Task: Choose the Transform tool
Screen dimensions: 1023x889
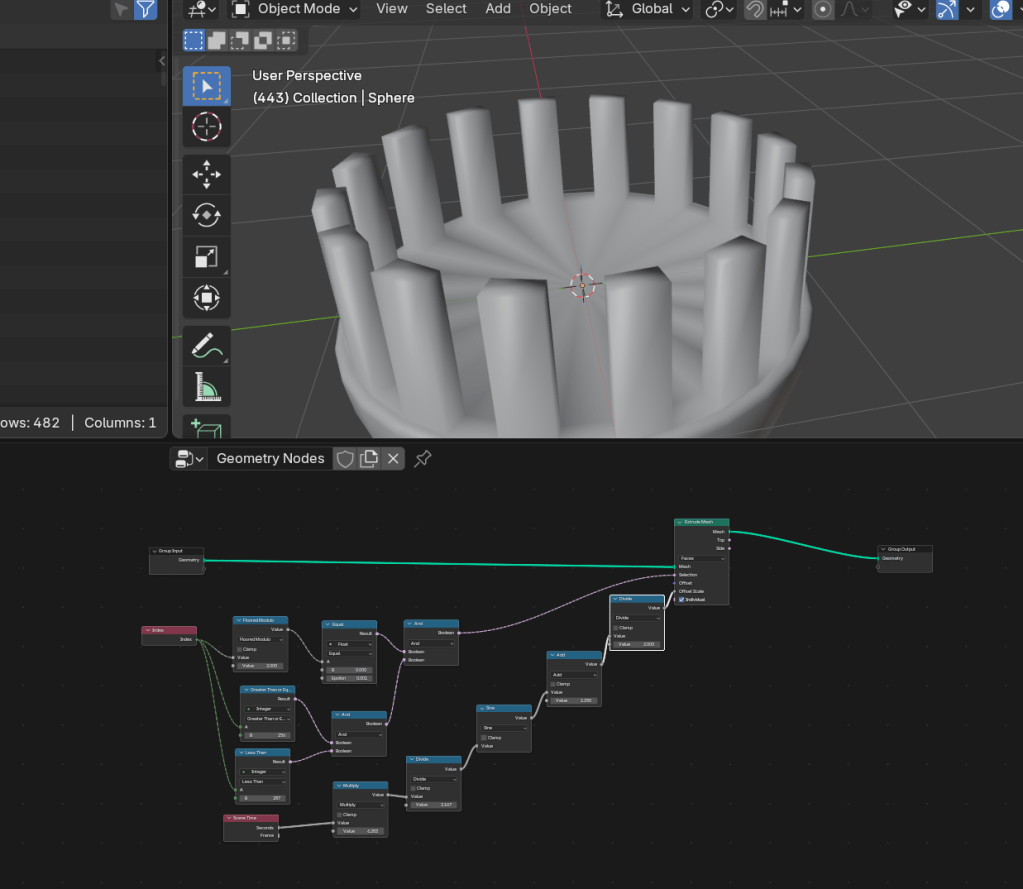Action: 206,298
